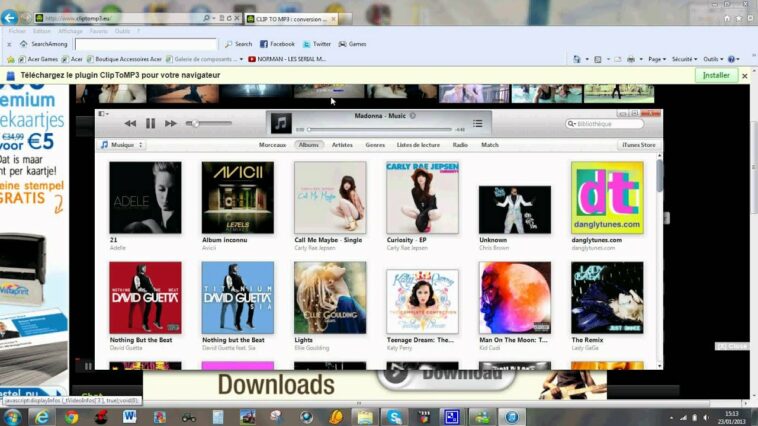This screenshot has width=758, height=426.
Task: Click the Search button in SearchAmong toolbar
Action: point(238,44)
